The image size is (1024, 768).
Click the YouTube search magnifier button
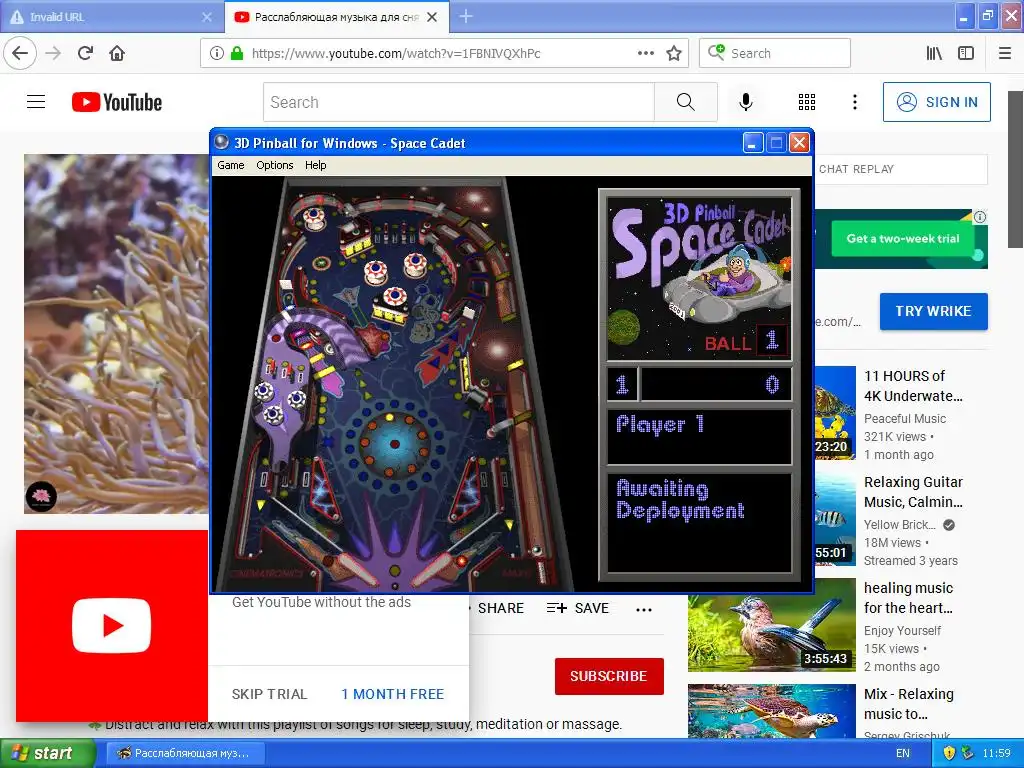coord(686,102)
